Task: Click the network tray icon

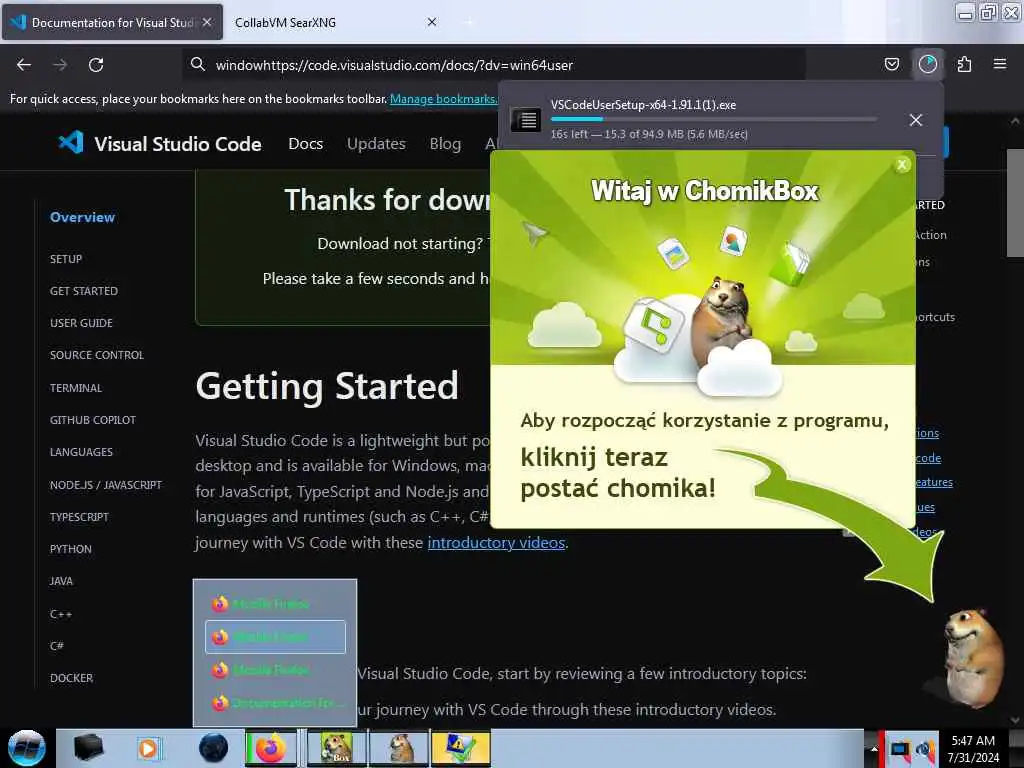Action: tap(926, 749)
